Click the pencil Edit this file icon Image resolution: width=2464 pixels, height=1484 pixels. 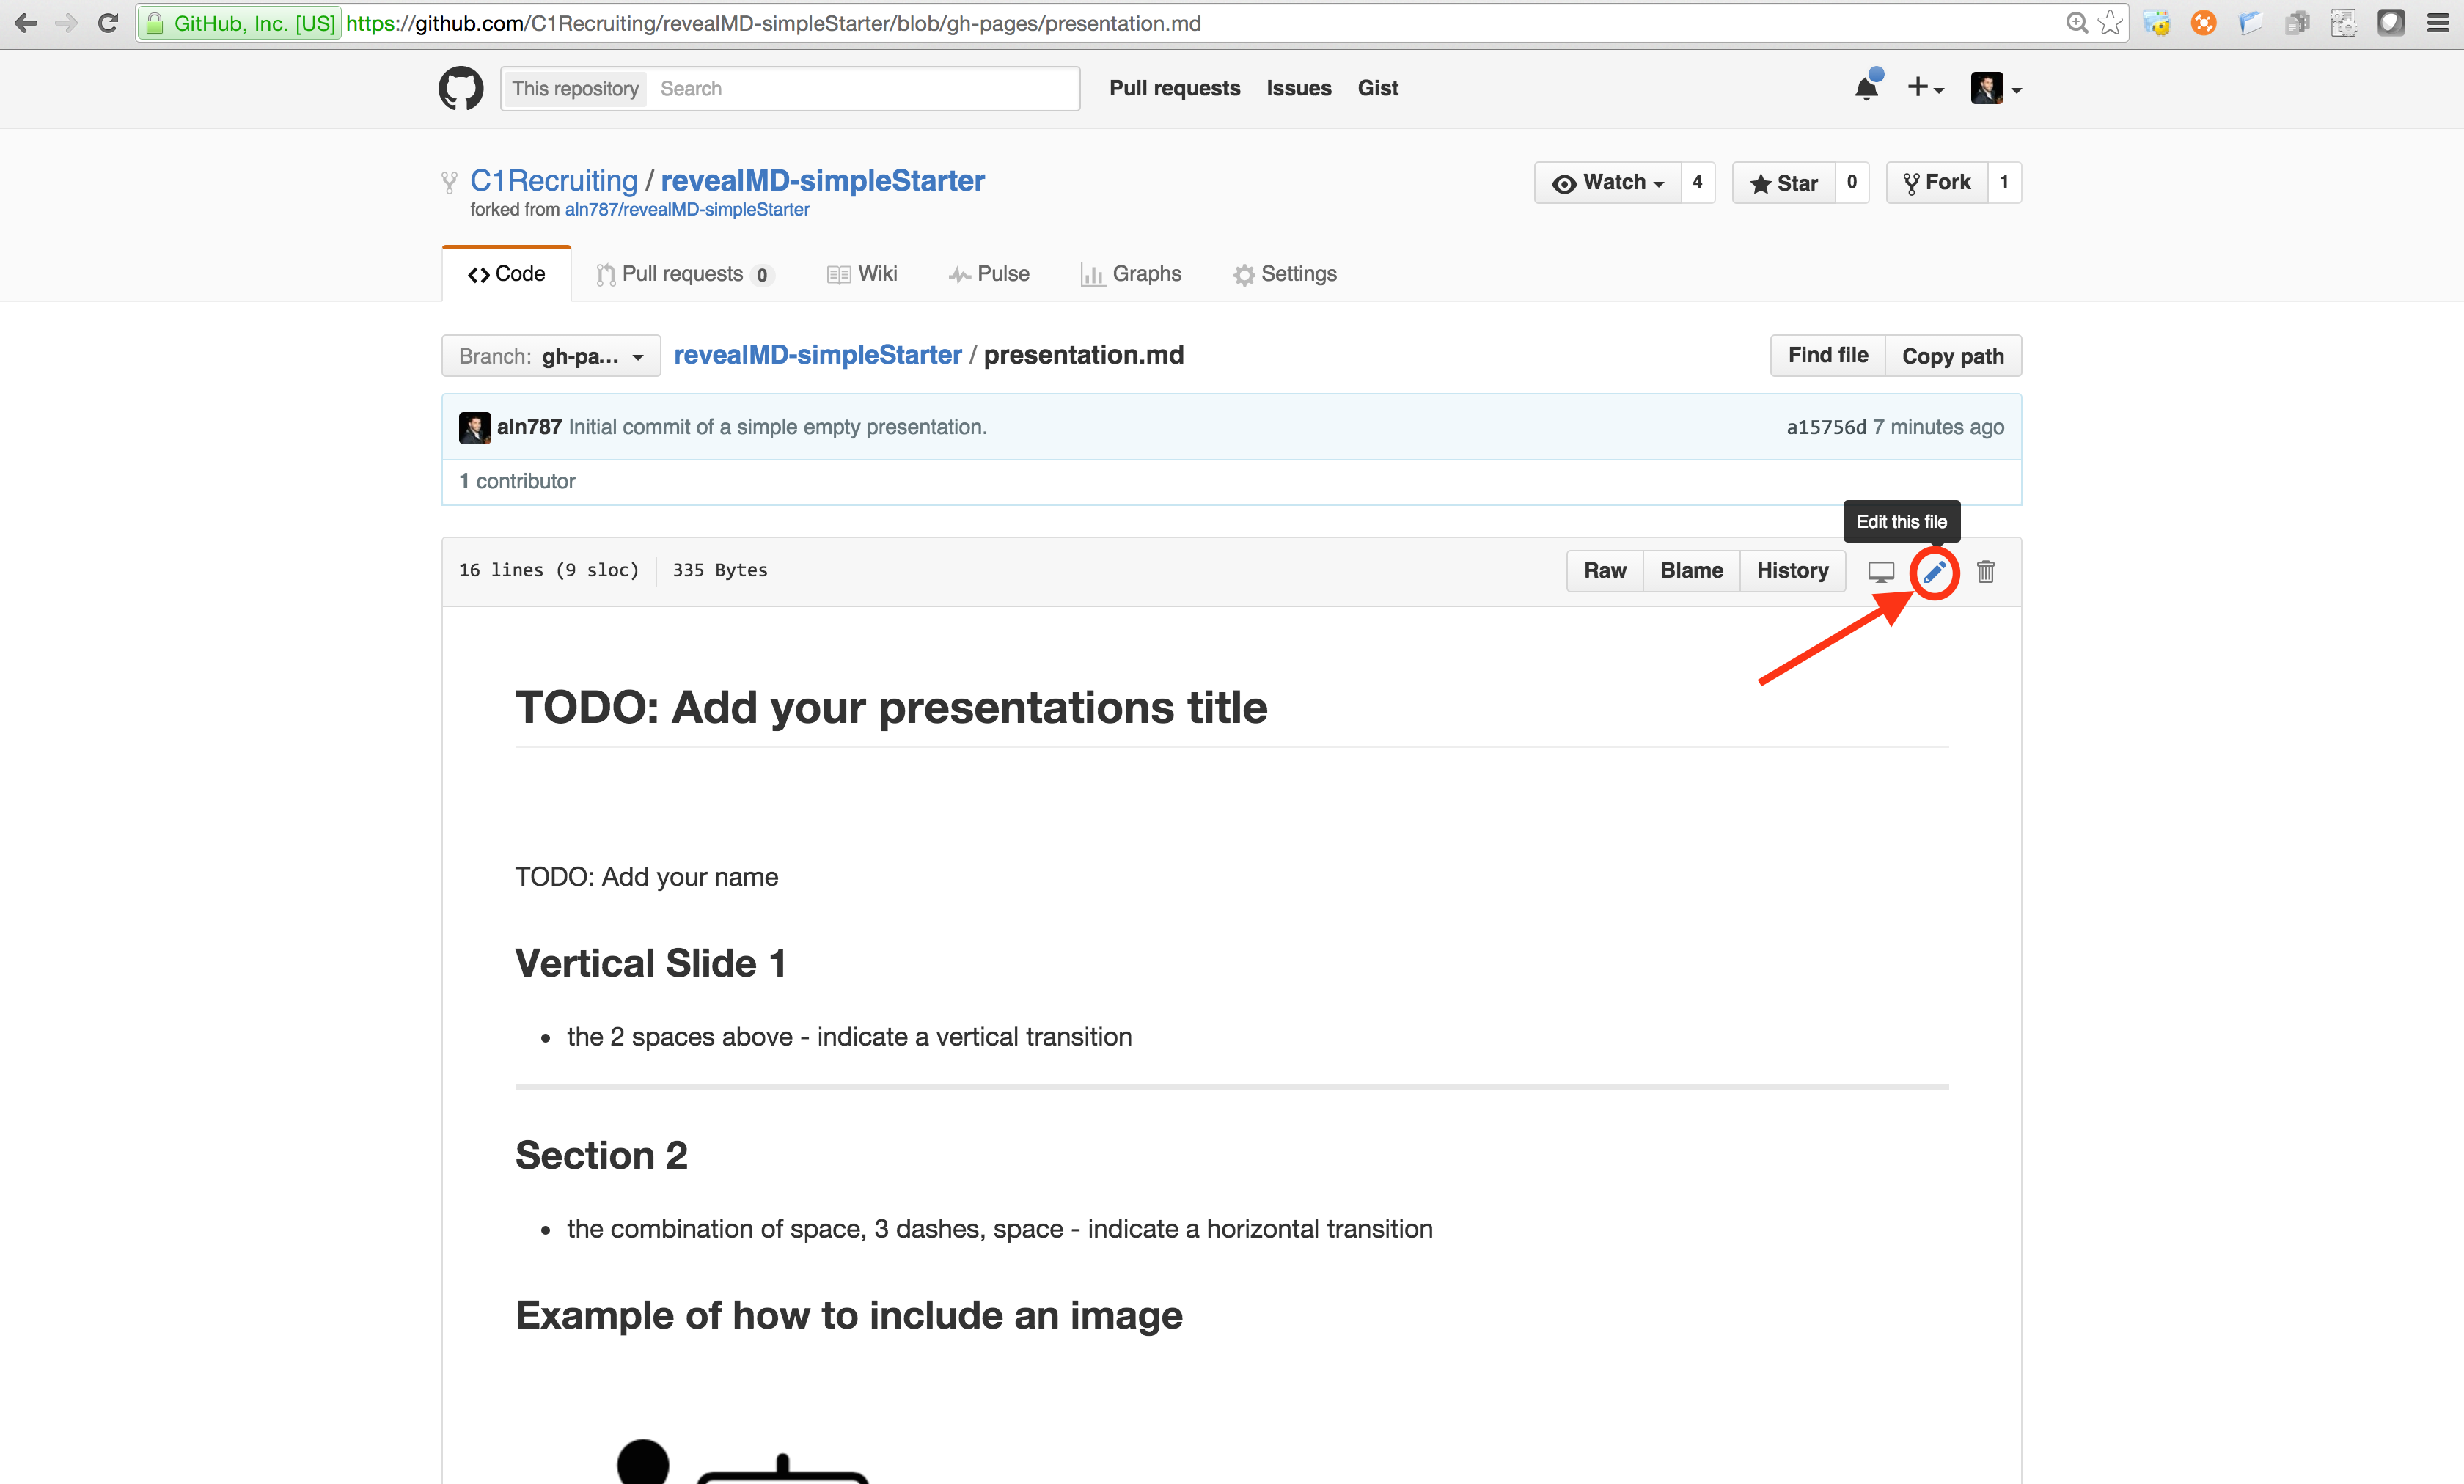pos(1934,571)
